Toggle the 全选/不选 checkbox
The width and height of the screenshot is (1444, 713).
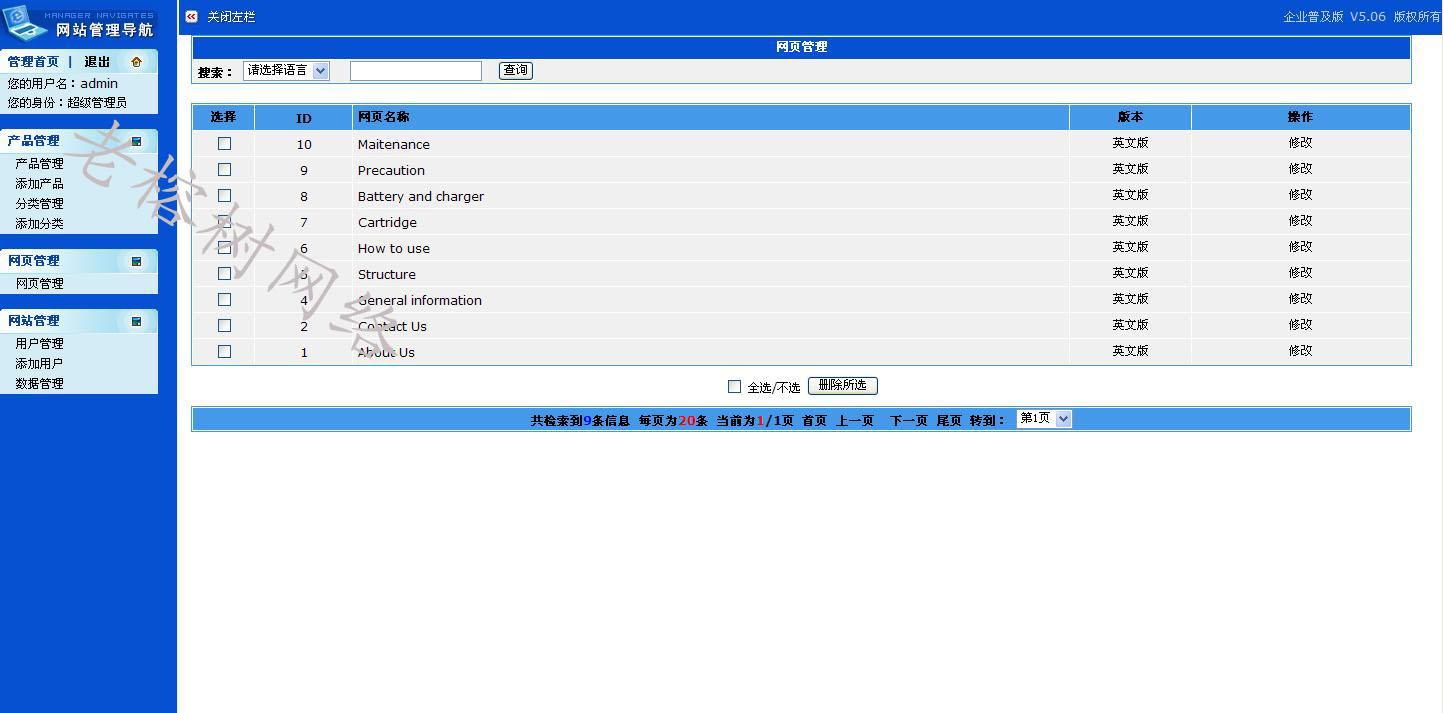[x=734, y=387]
